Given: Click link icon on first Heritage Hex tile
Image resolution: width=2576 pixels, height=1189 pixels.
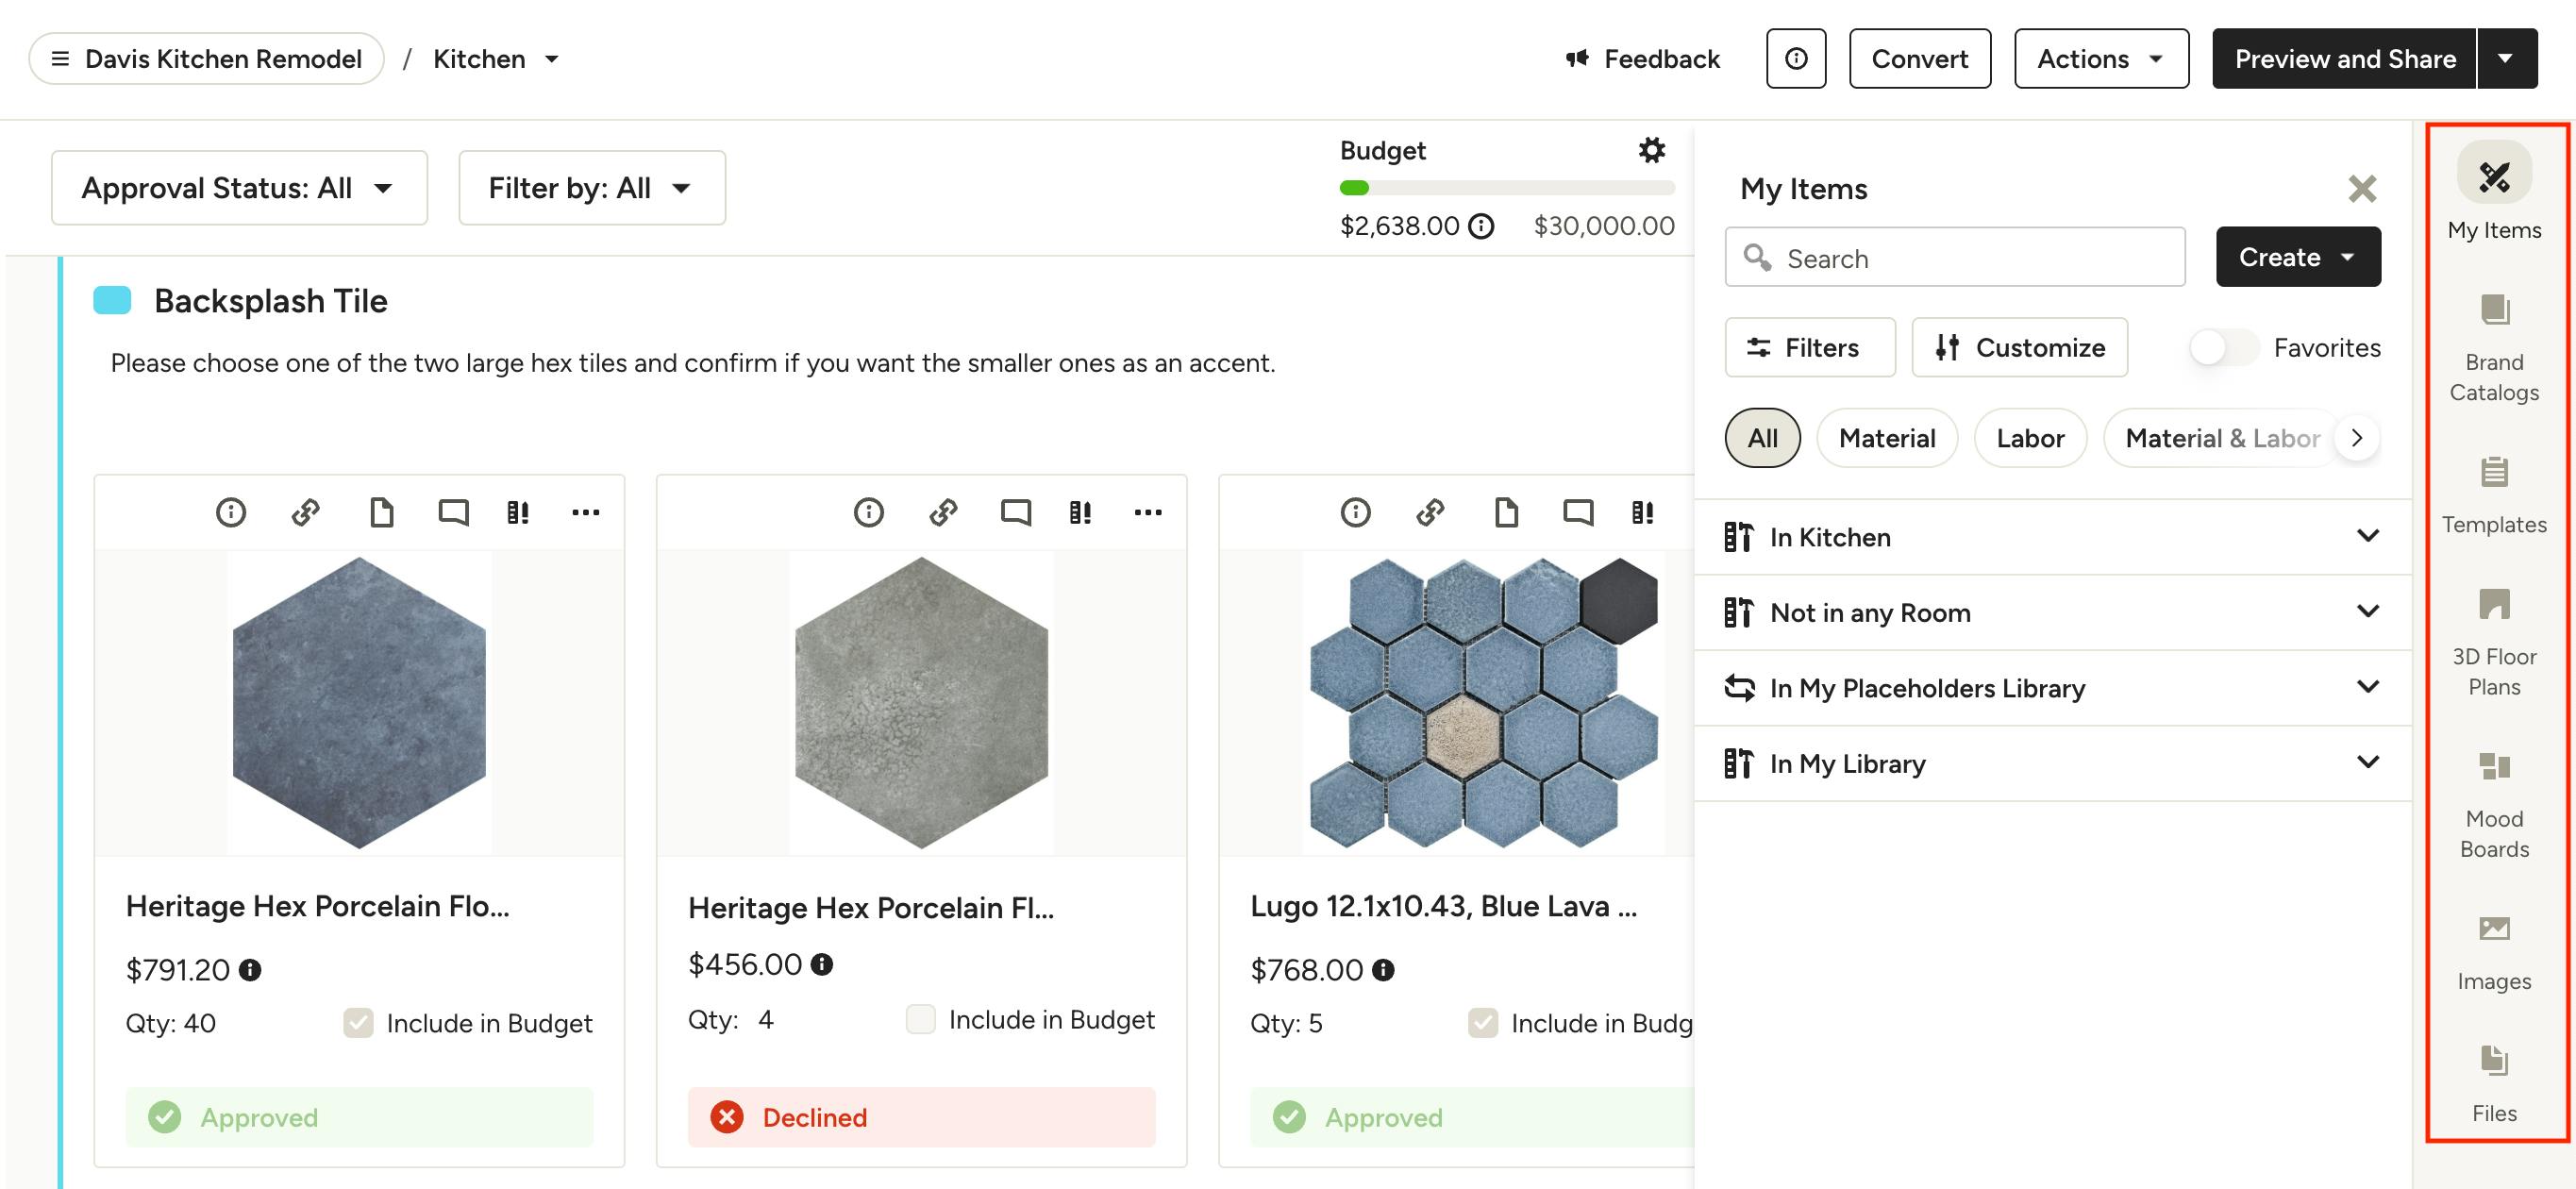Looking at the screenshot, I should point(305,512).
